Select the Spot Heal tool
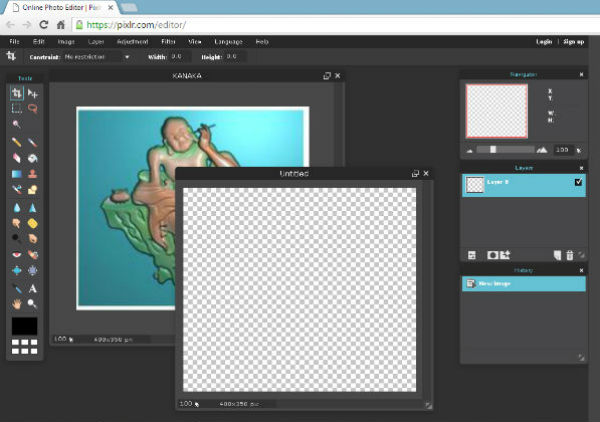600x422 pixels. click(x=33, y=254)
